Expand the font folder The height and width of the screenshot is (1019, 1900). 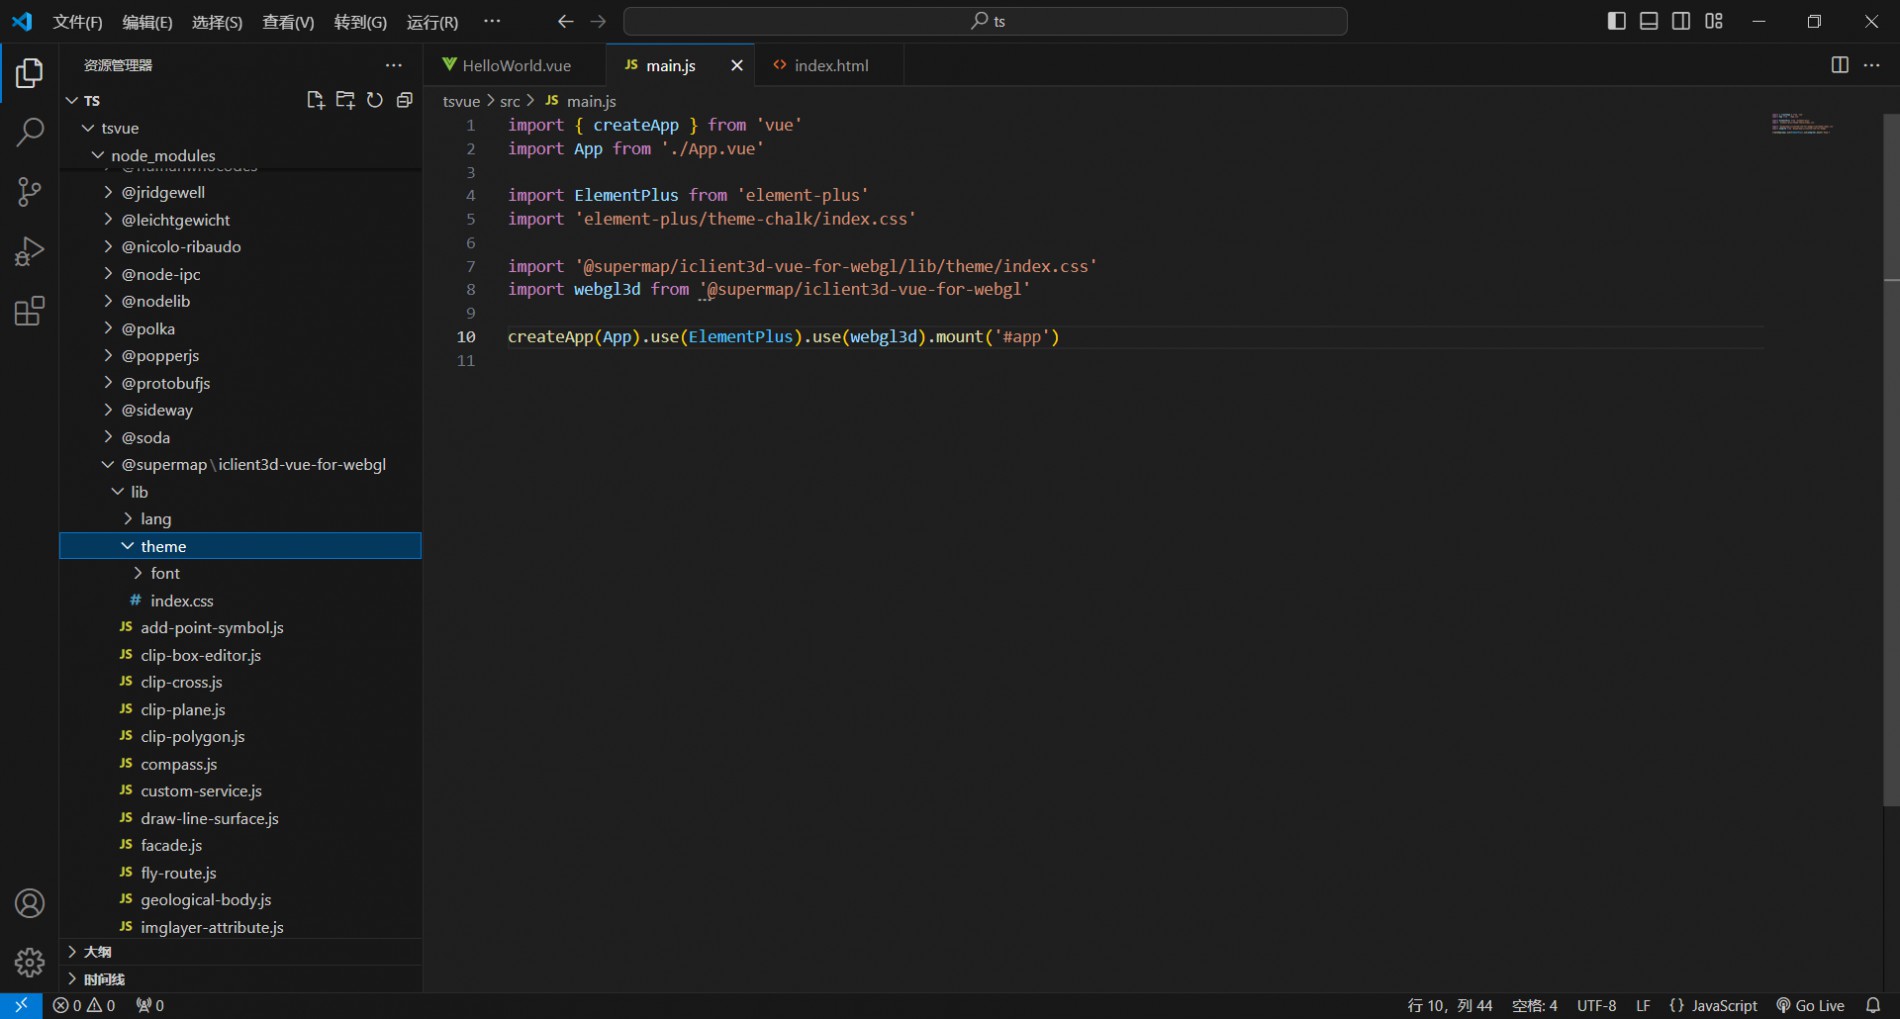[138, 573]
